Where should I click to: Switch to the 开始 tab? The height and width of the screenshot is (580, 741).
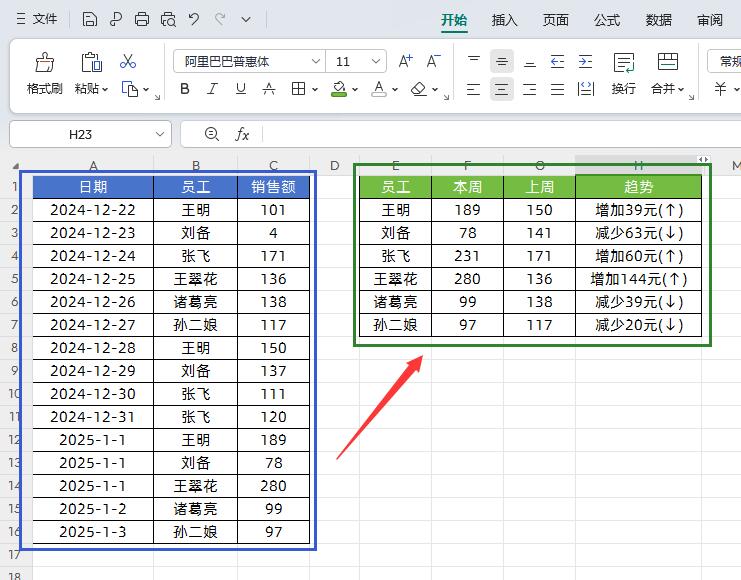point(454,20)
